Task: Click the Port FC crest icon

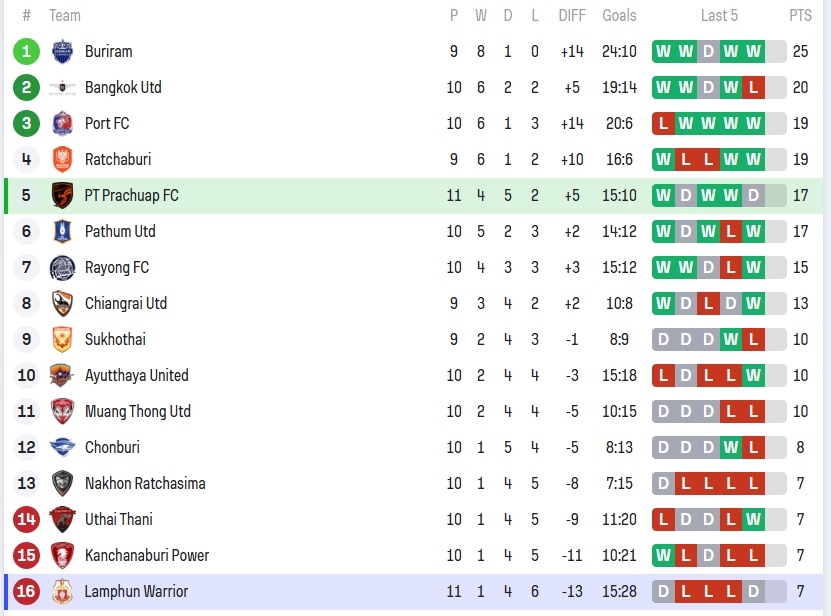Action: [x=63, y=123]
